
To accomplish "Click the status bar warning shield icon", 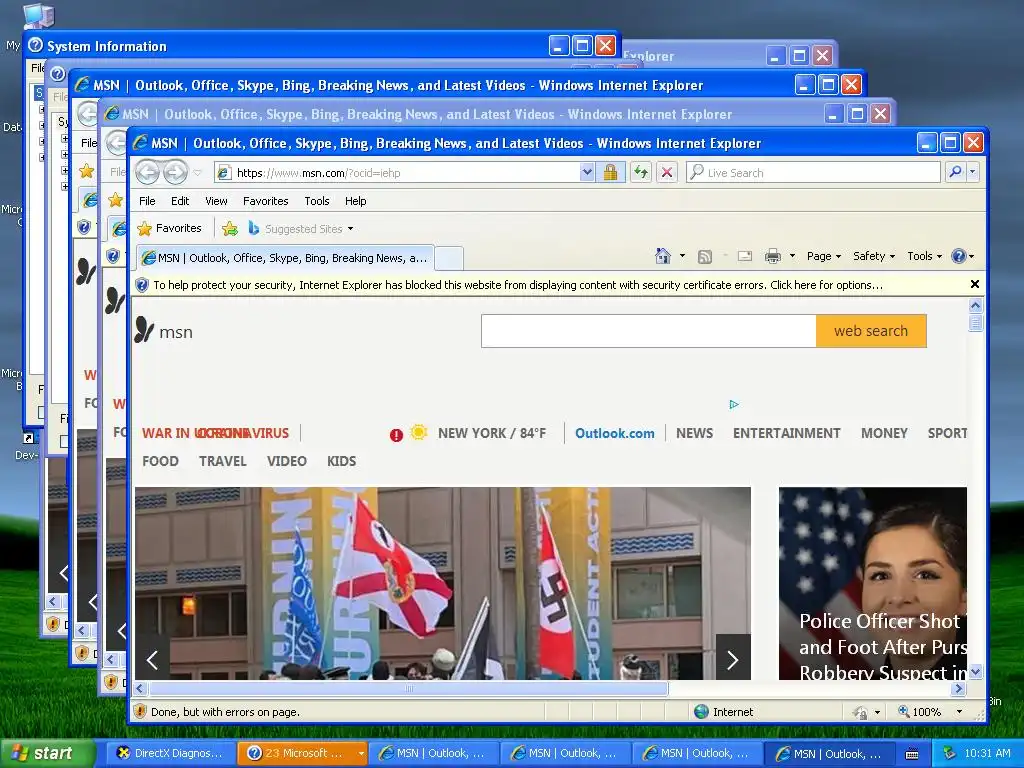I will click(140, 711).
